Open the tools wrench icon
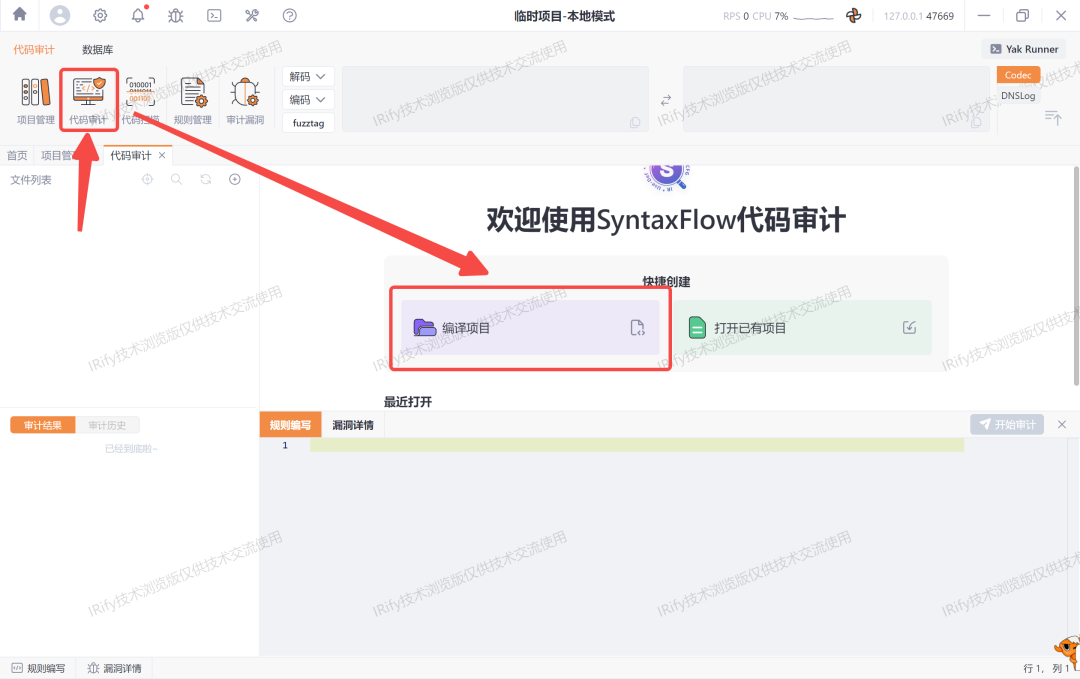The image size is (1080, 679). pyautogui.click(x=252, y=15)
